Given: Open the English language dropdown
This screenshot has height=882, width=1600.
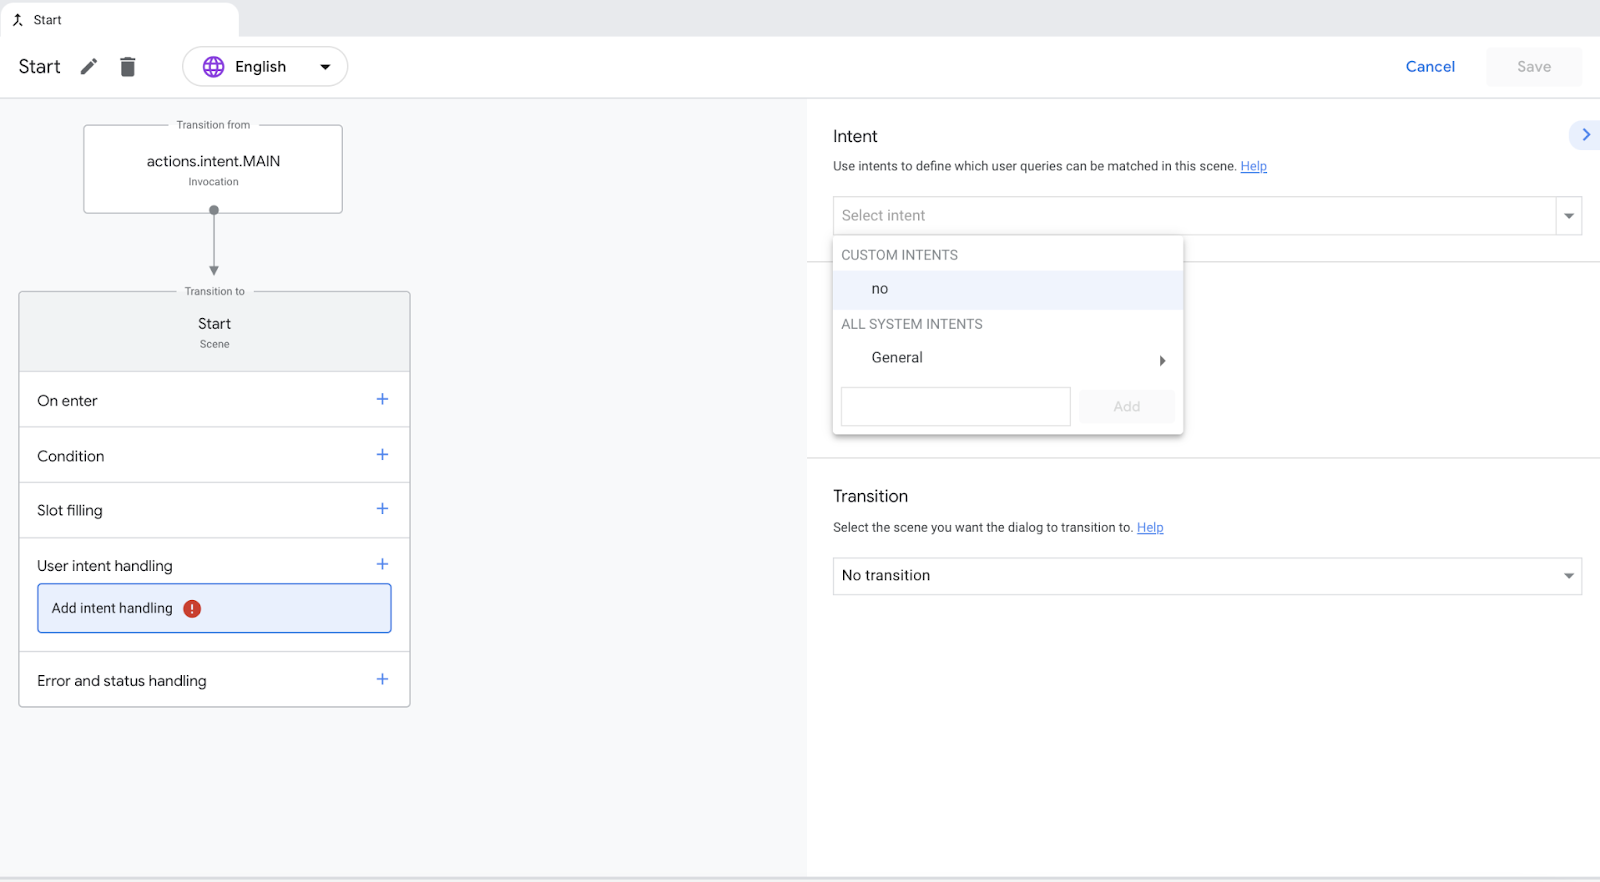Looking at the screenshot, I should tap(324, 67).
